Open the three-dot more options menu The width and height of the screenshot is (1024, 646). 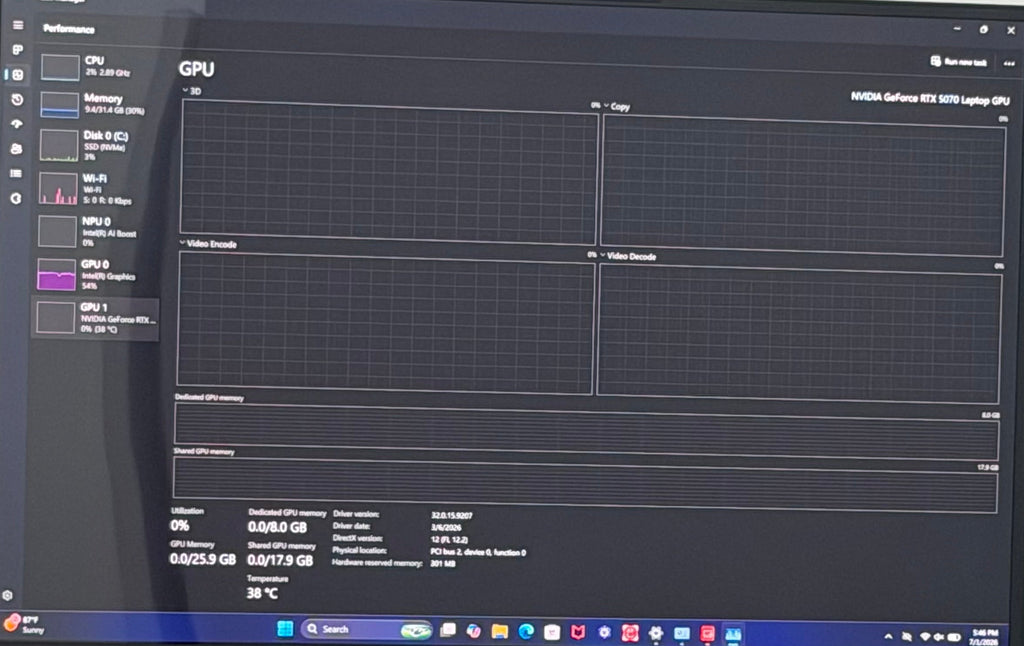[x=1009, y=63]
